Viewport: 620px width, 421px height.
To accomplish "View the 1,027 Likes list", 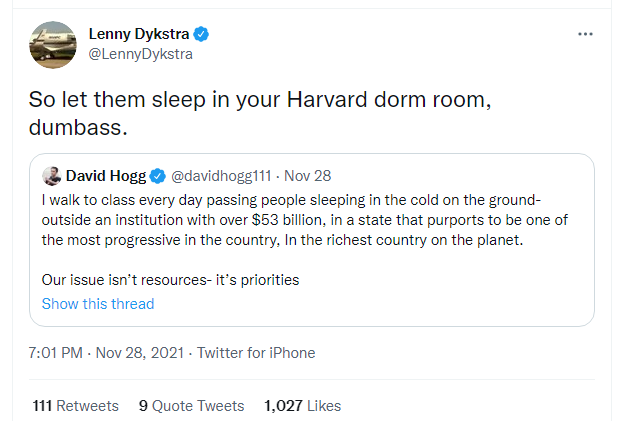I will 302,406.
